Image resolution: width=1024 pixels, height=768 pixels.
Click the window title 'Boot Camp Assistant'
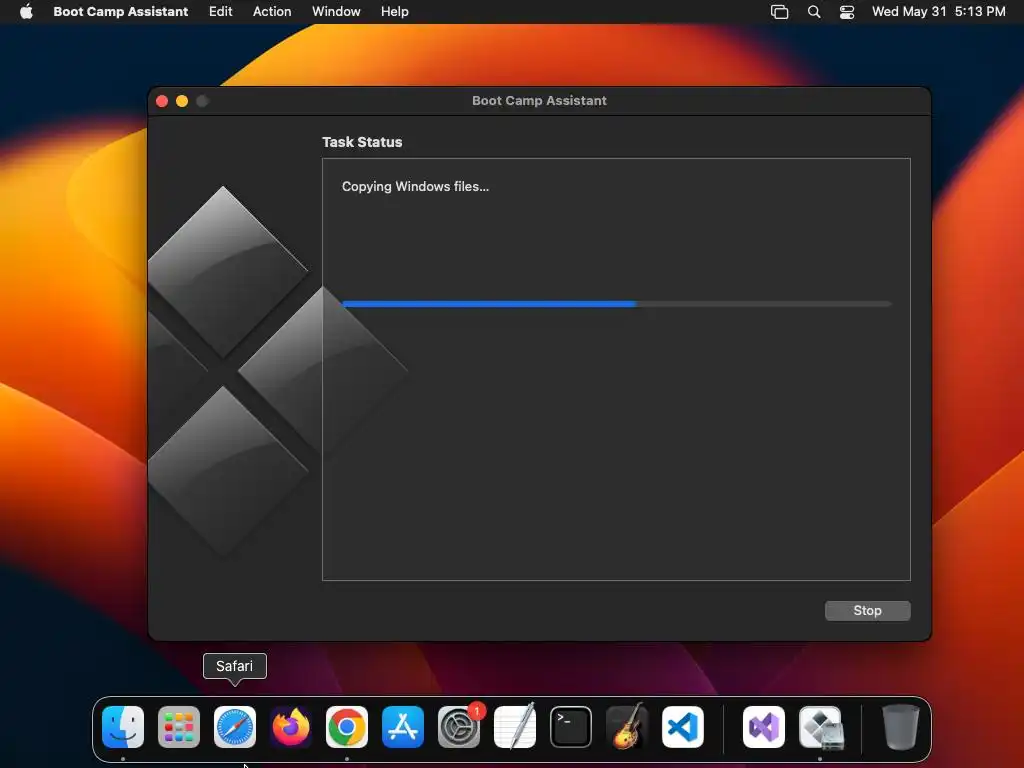click(x=539, y=101)
